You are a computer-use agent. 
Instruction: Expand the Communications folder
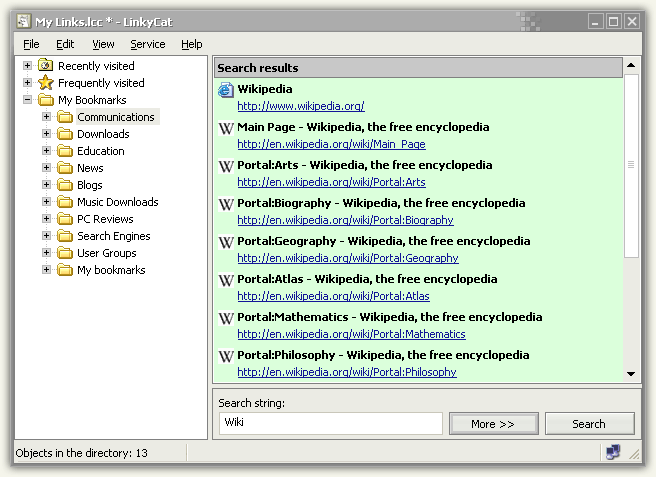click(46, 117)
